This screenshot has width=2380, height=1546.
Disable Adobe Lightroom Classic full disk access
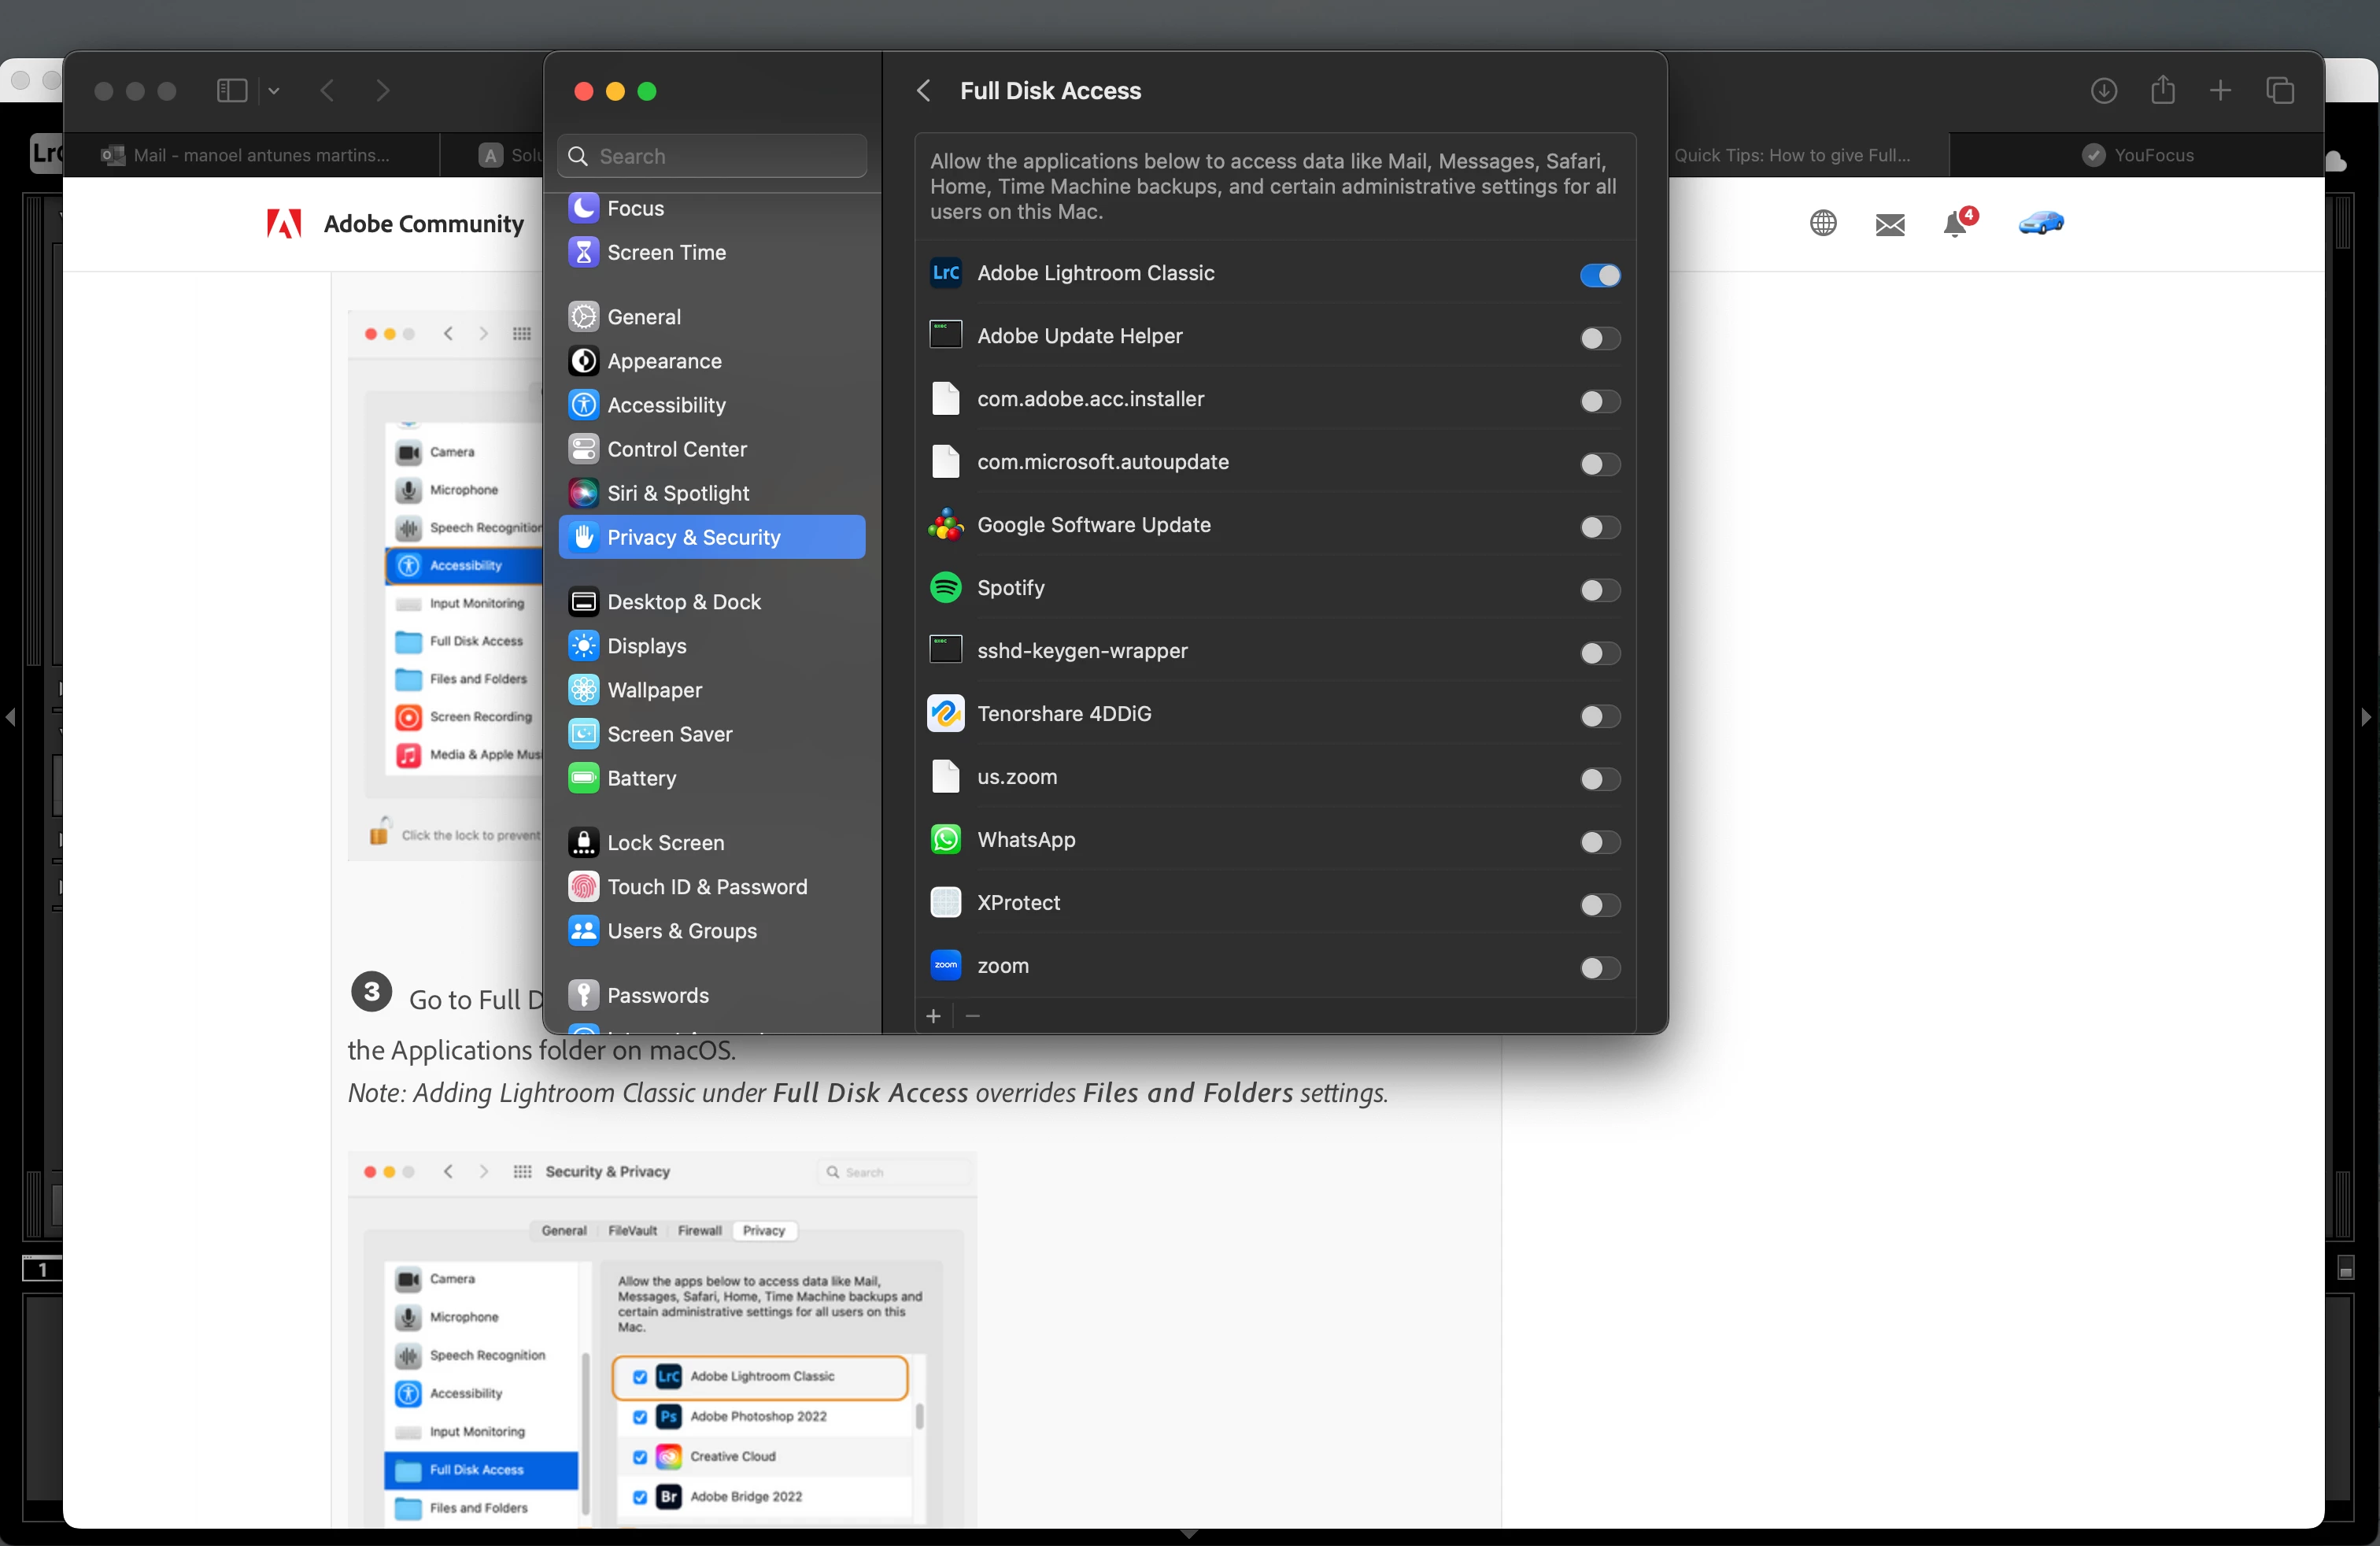tap(1599, 275)
